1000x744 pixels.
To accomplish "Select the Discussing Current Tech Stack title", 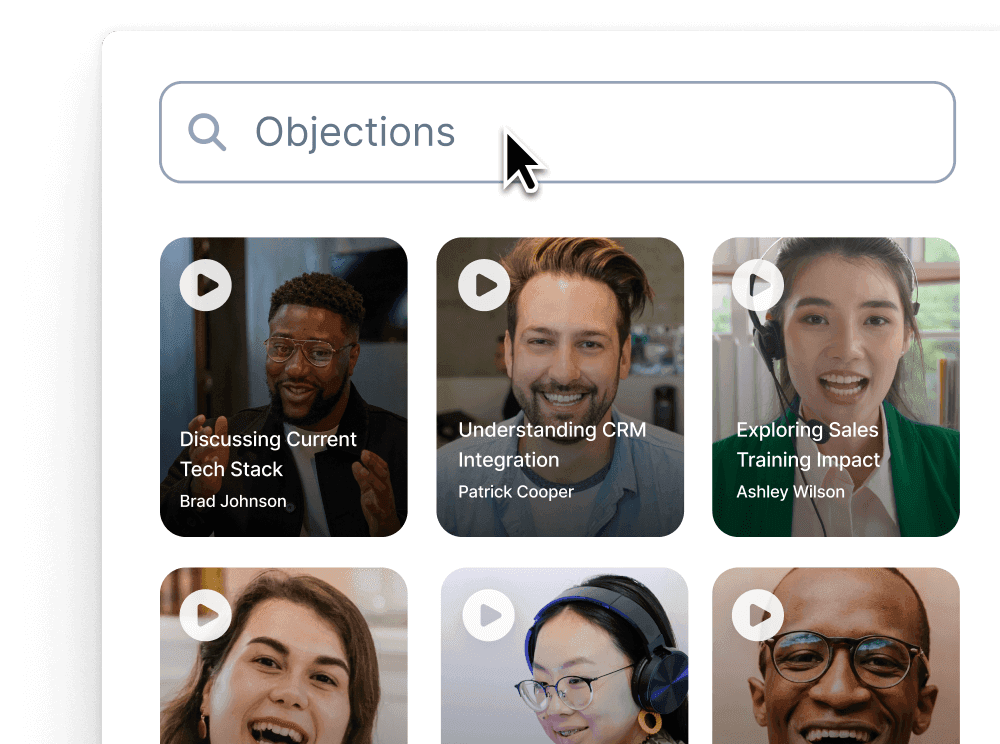I will tap(268, 454).
